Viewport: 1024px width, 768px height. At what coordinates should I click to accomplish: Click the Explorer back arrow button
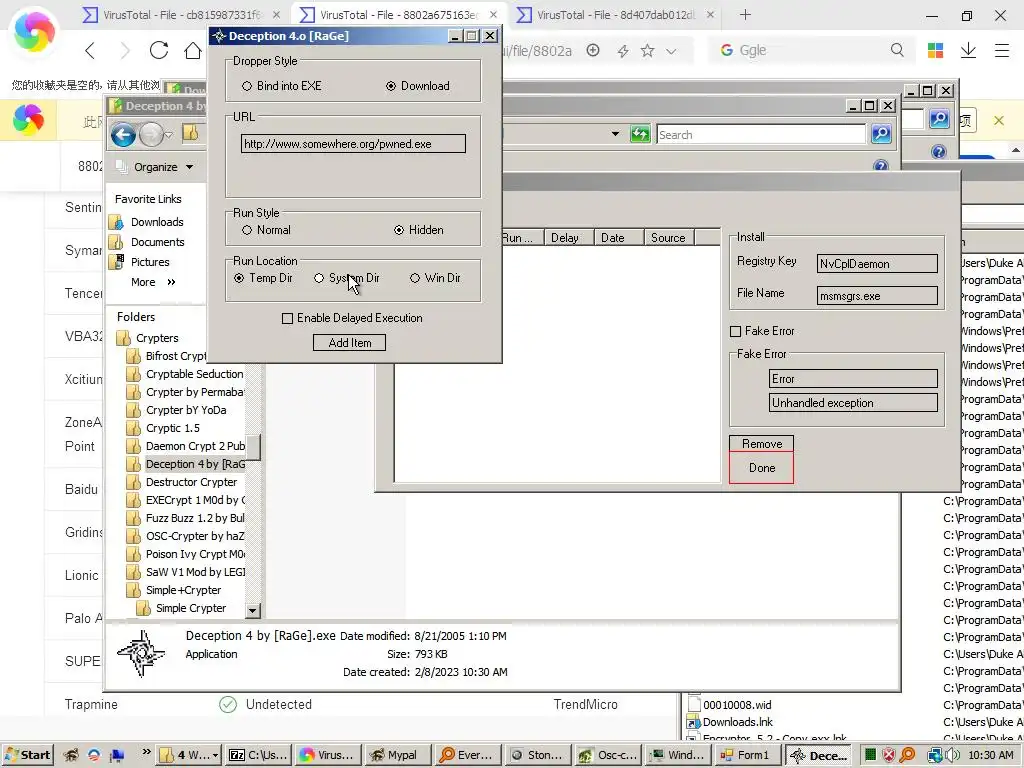coord(123,135)
